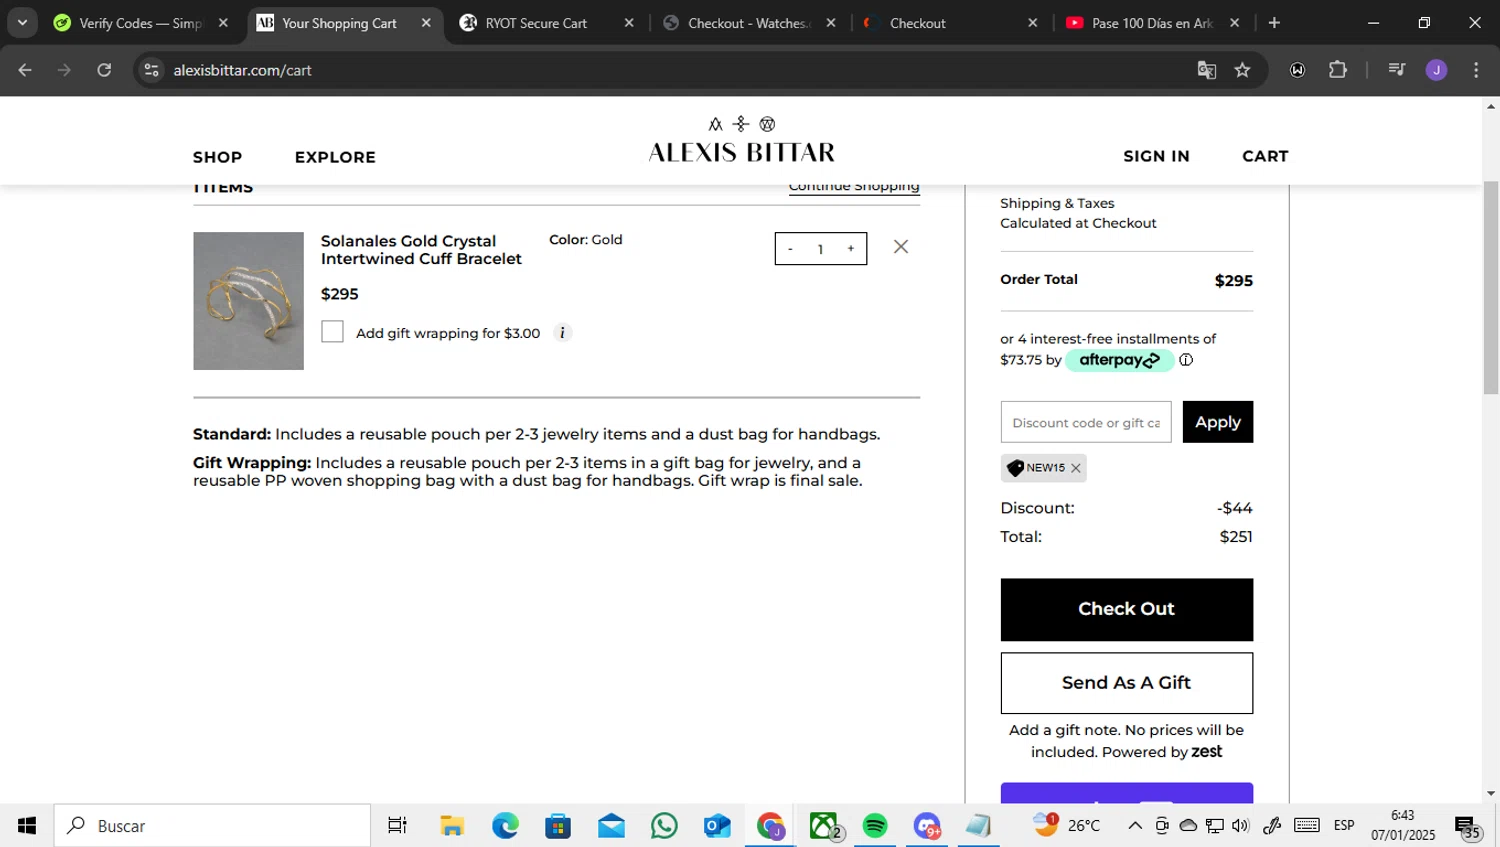Open the weather 26°C widget

(x=1067, y=825)
